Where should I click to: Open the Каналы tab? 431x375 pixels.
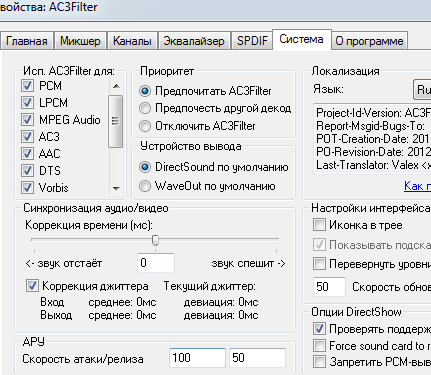(132, 41)
